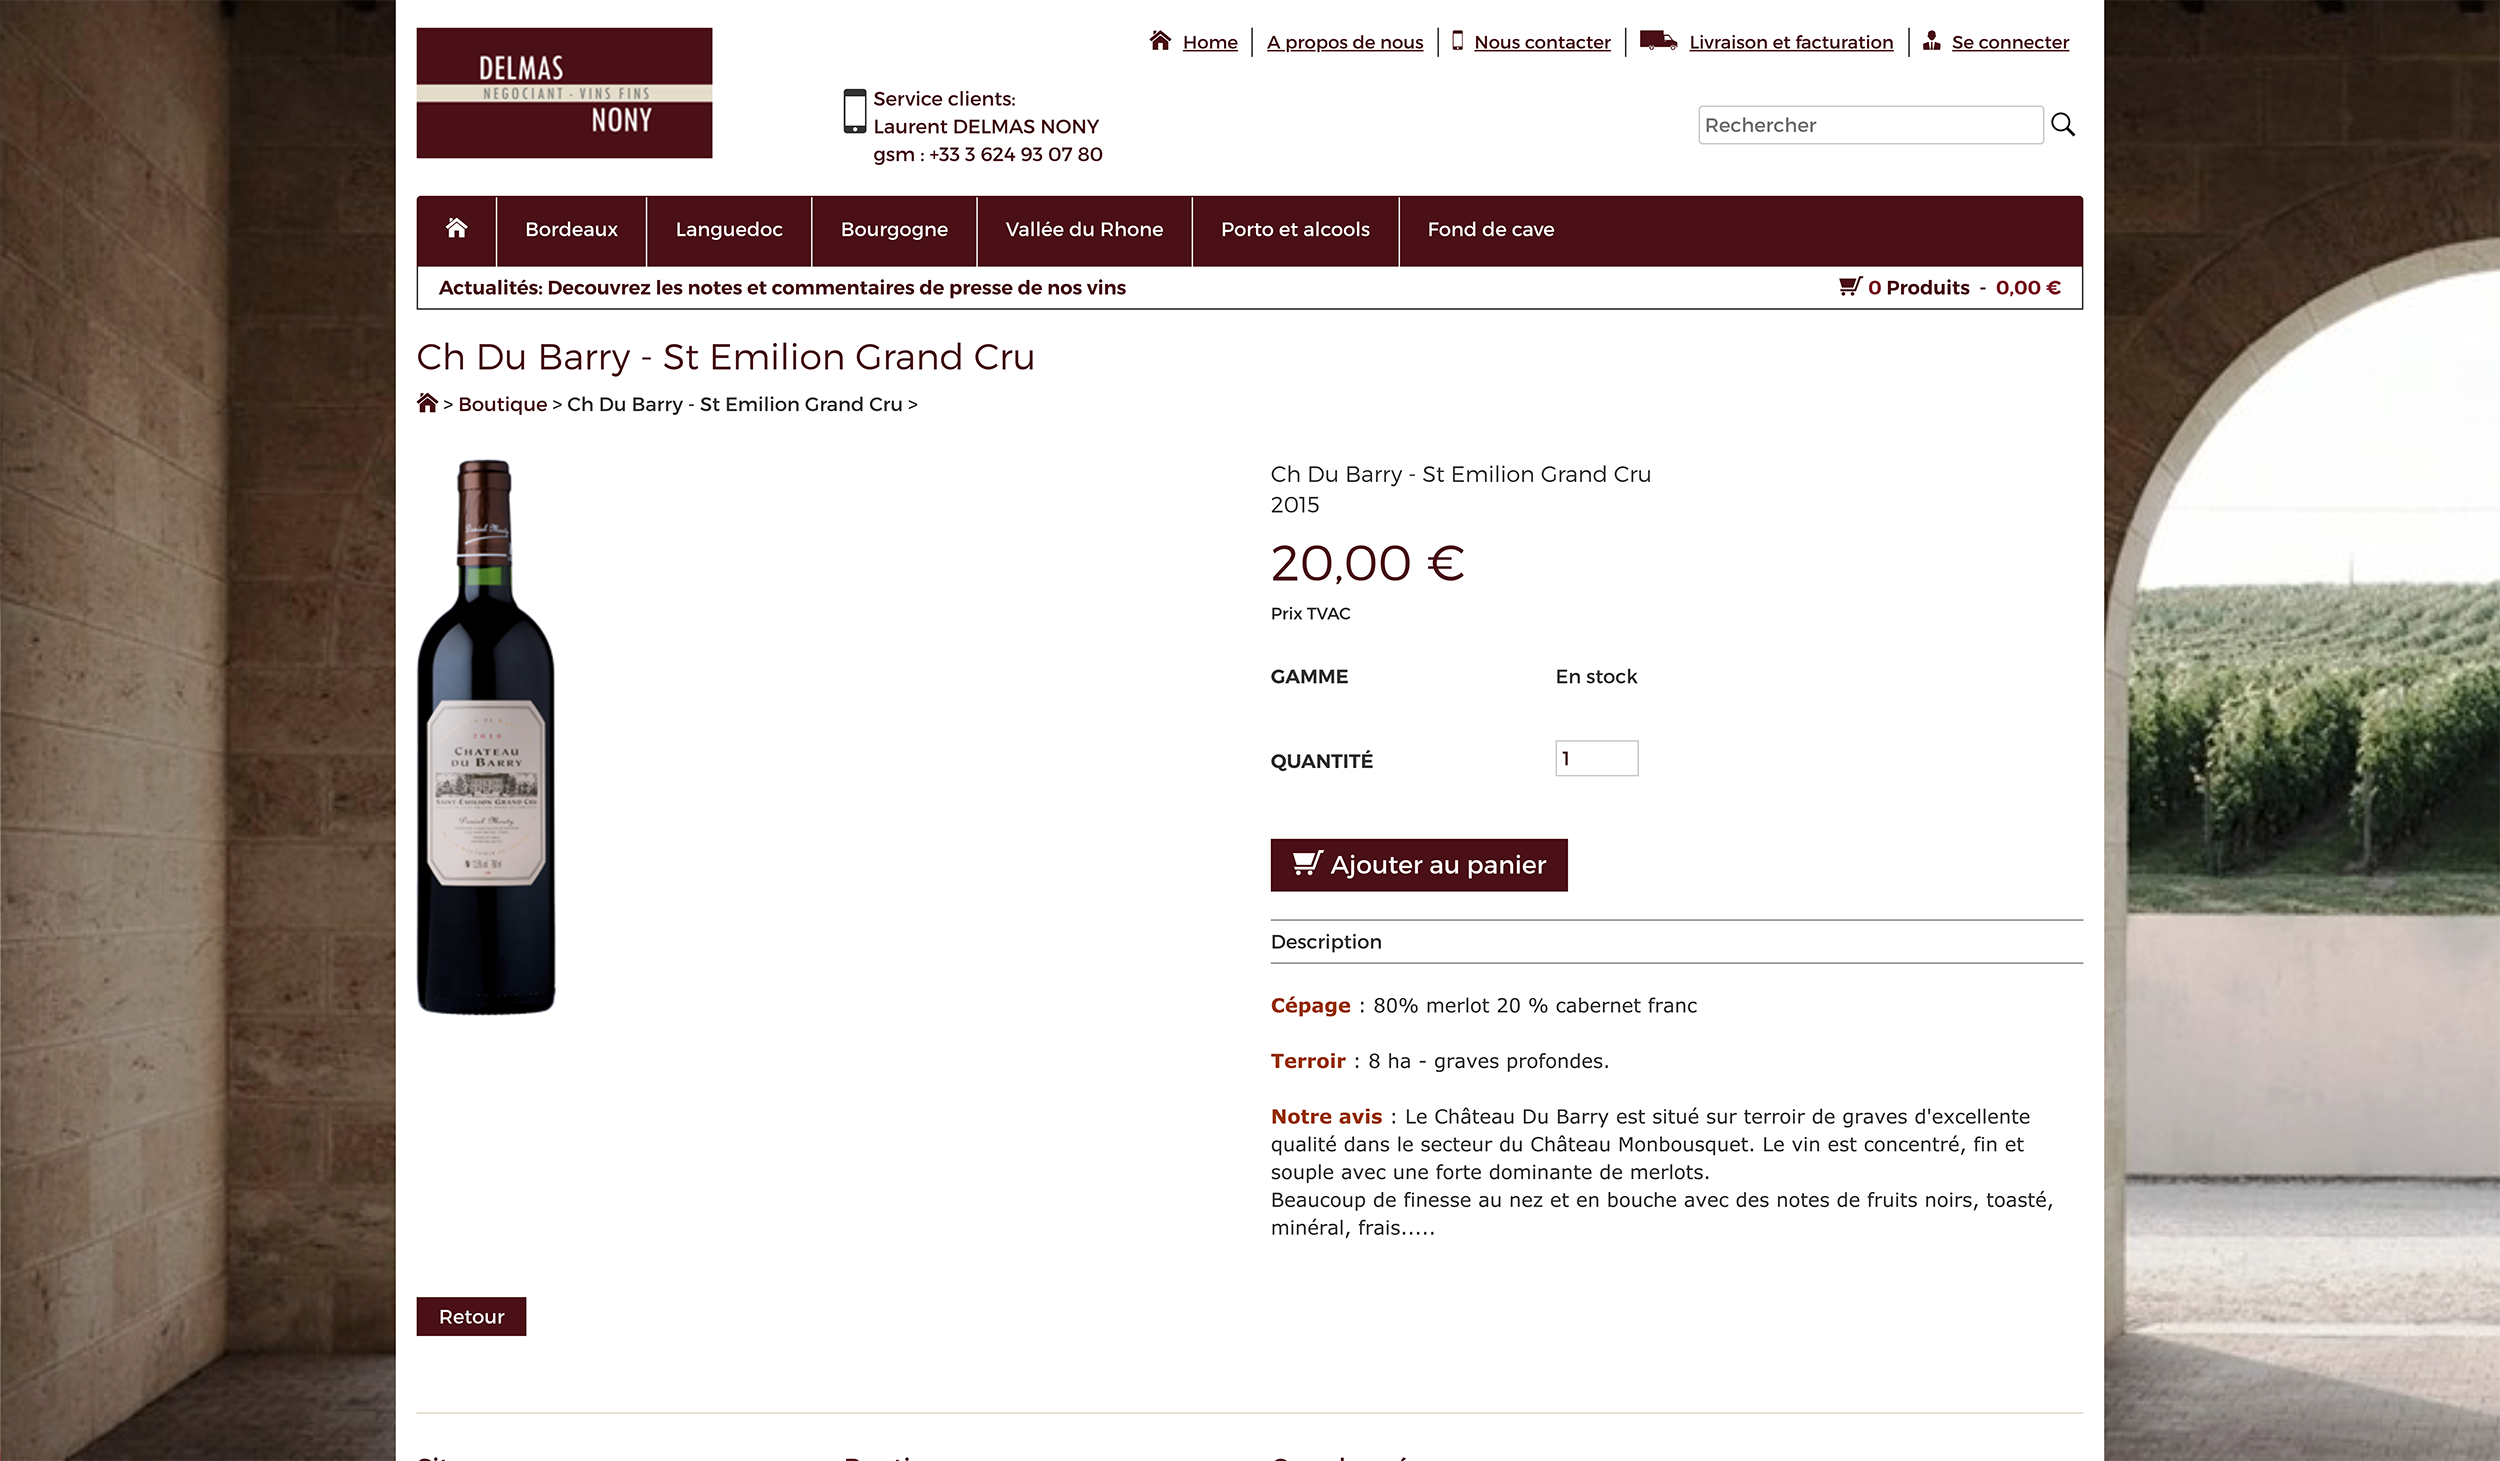Click the Delmas Nony logo

click(x=564, y=93)
